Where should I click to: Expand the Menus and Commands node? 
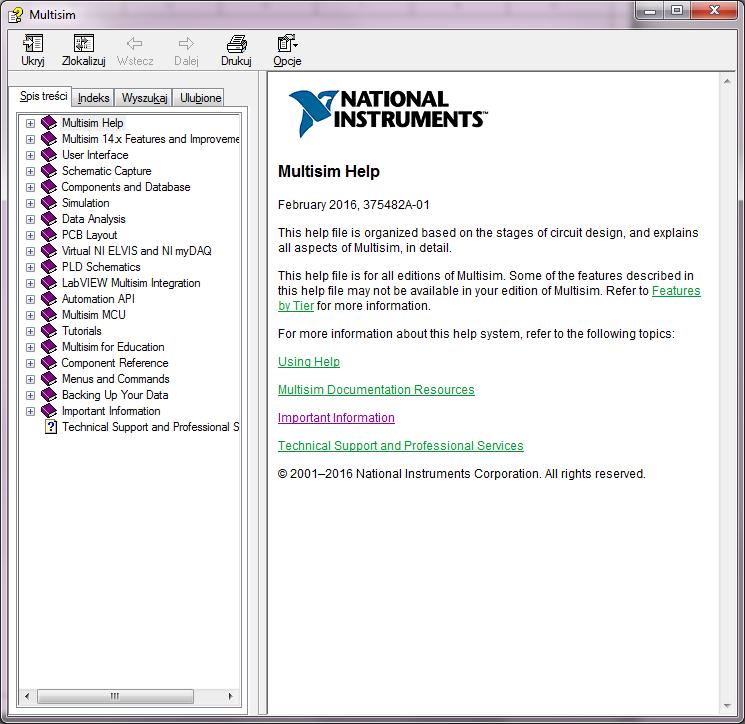30,379
